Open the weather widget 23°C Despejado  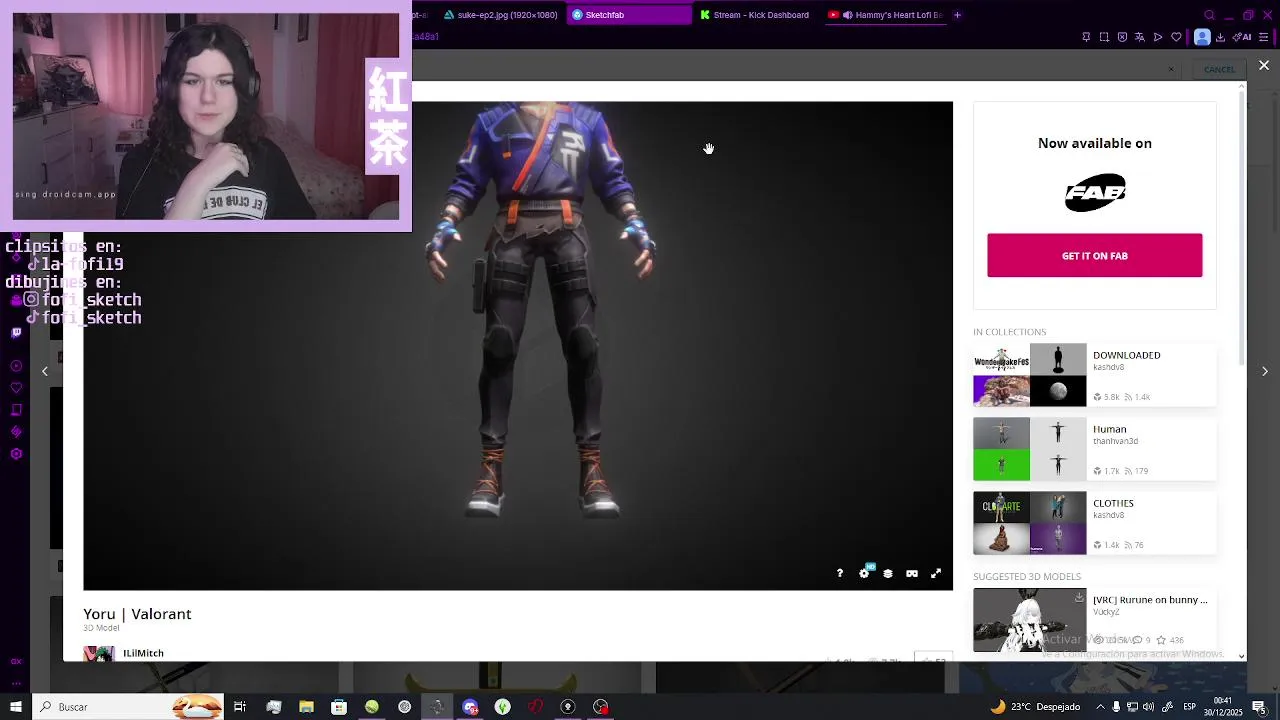pyautogui.click(x=1036, y=707)
